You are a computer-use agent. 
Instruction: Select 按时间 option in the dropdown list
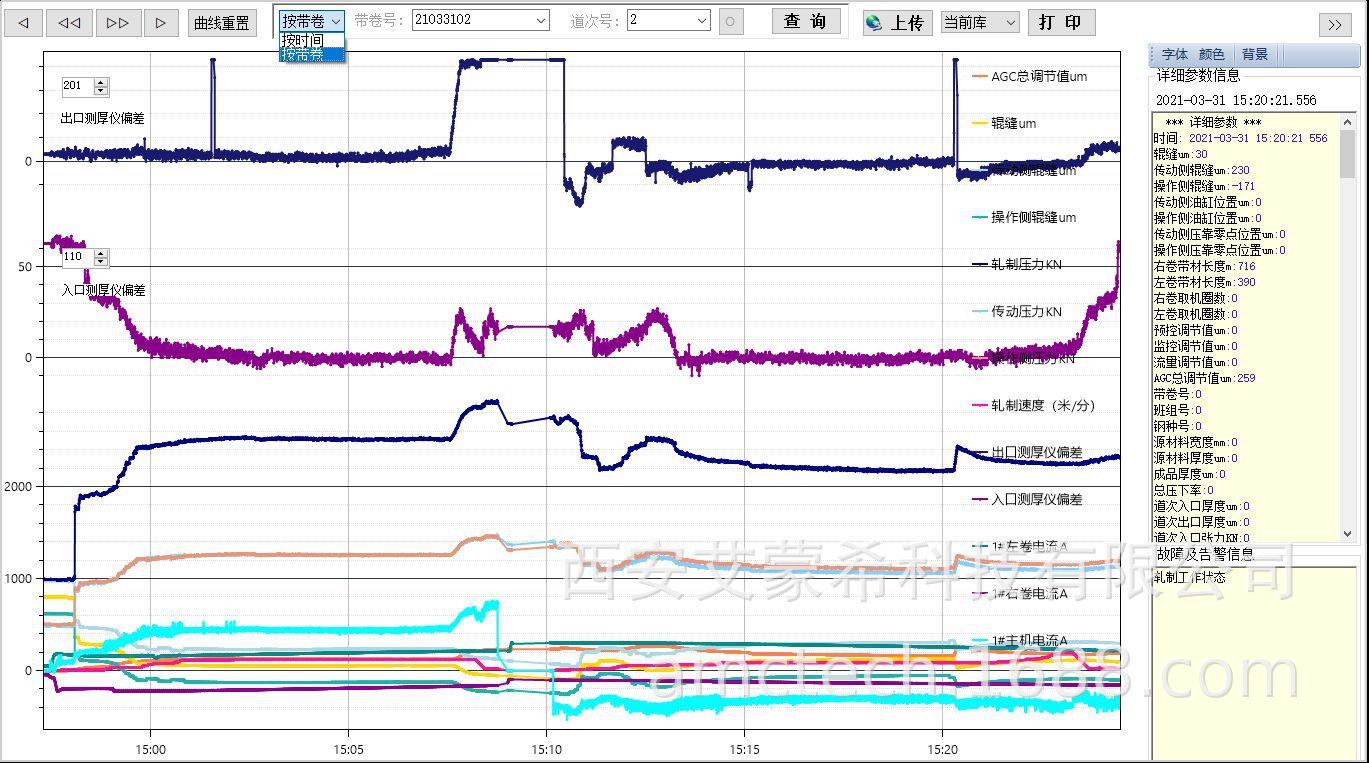point(304,40)
